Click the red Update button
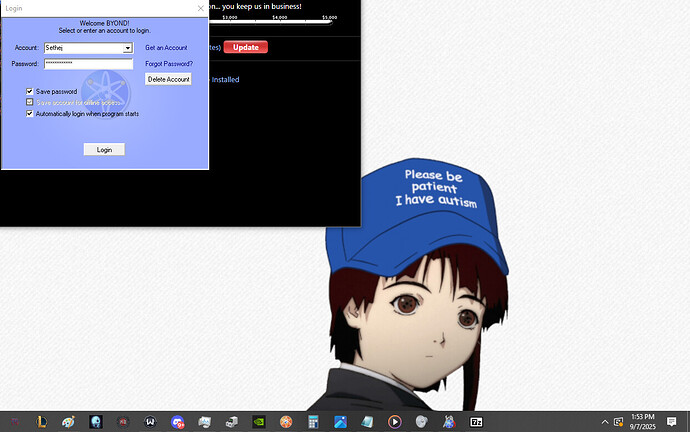Viewport: 690px width, 432px height. (x=246, y=47)
